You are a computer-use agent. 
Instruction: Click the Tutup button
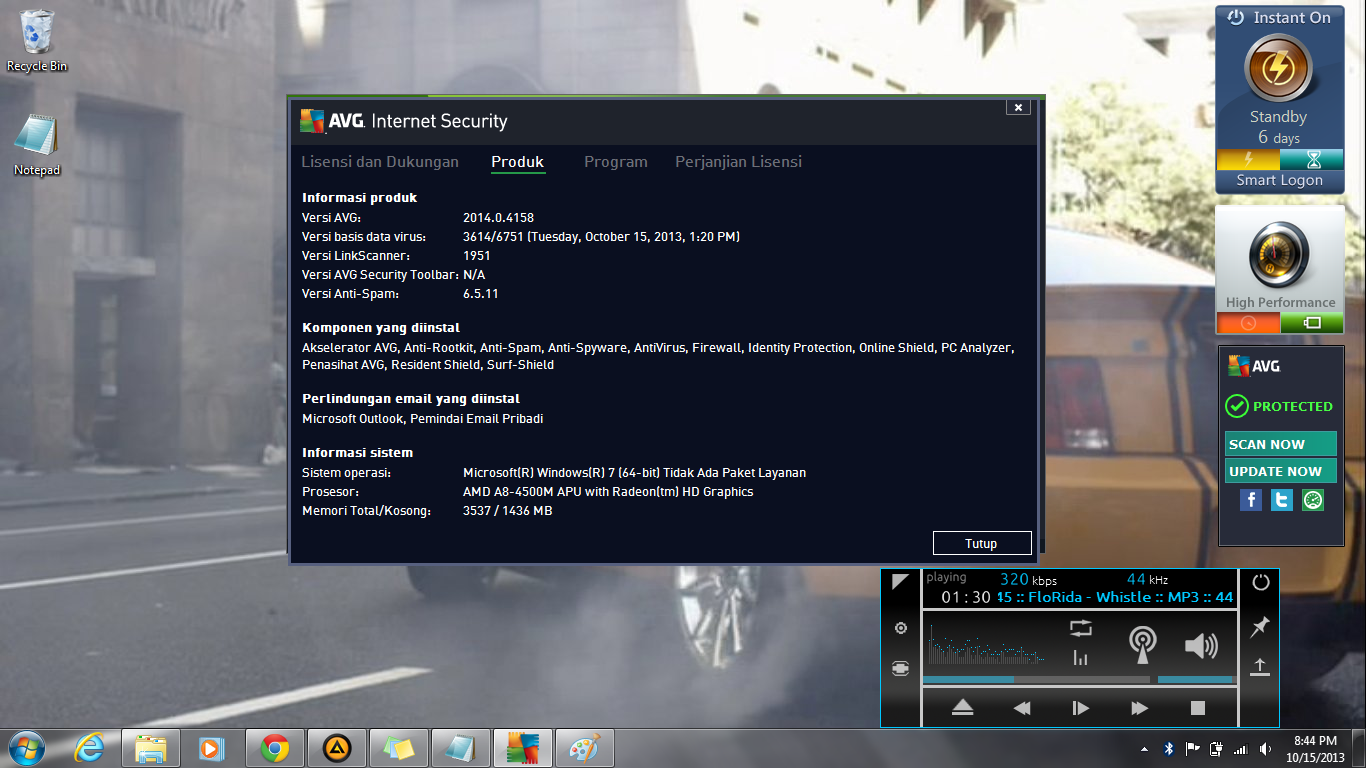pyautogui.click(x=981, y=543)
